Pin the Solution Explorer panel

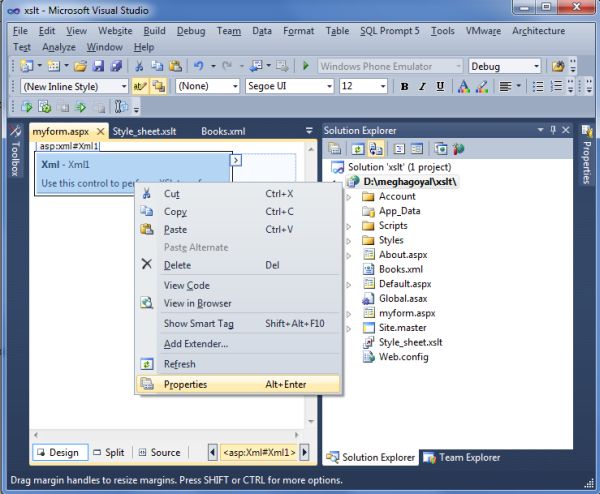pos(553,130)
